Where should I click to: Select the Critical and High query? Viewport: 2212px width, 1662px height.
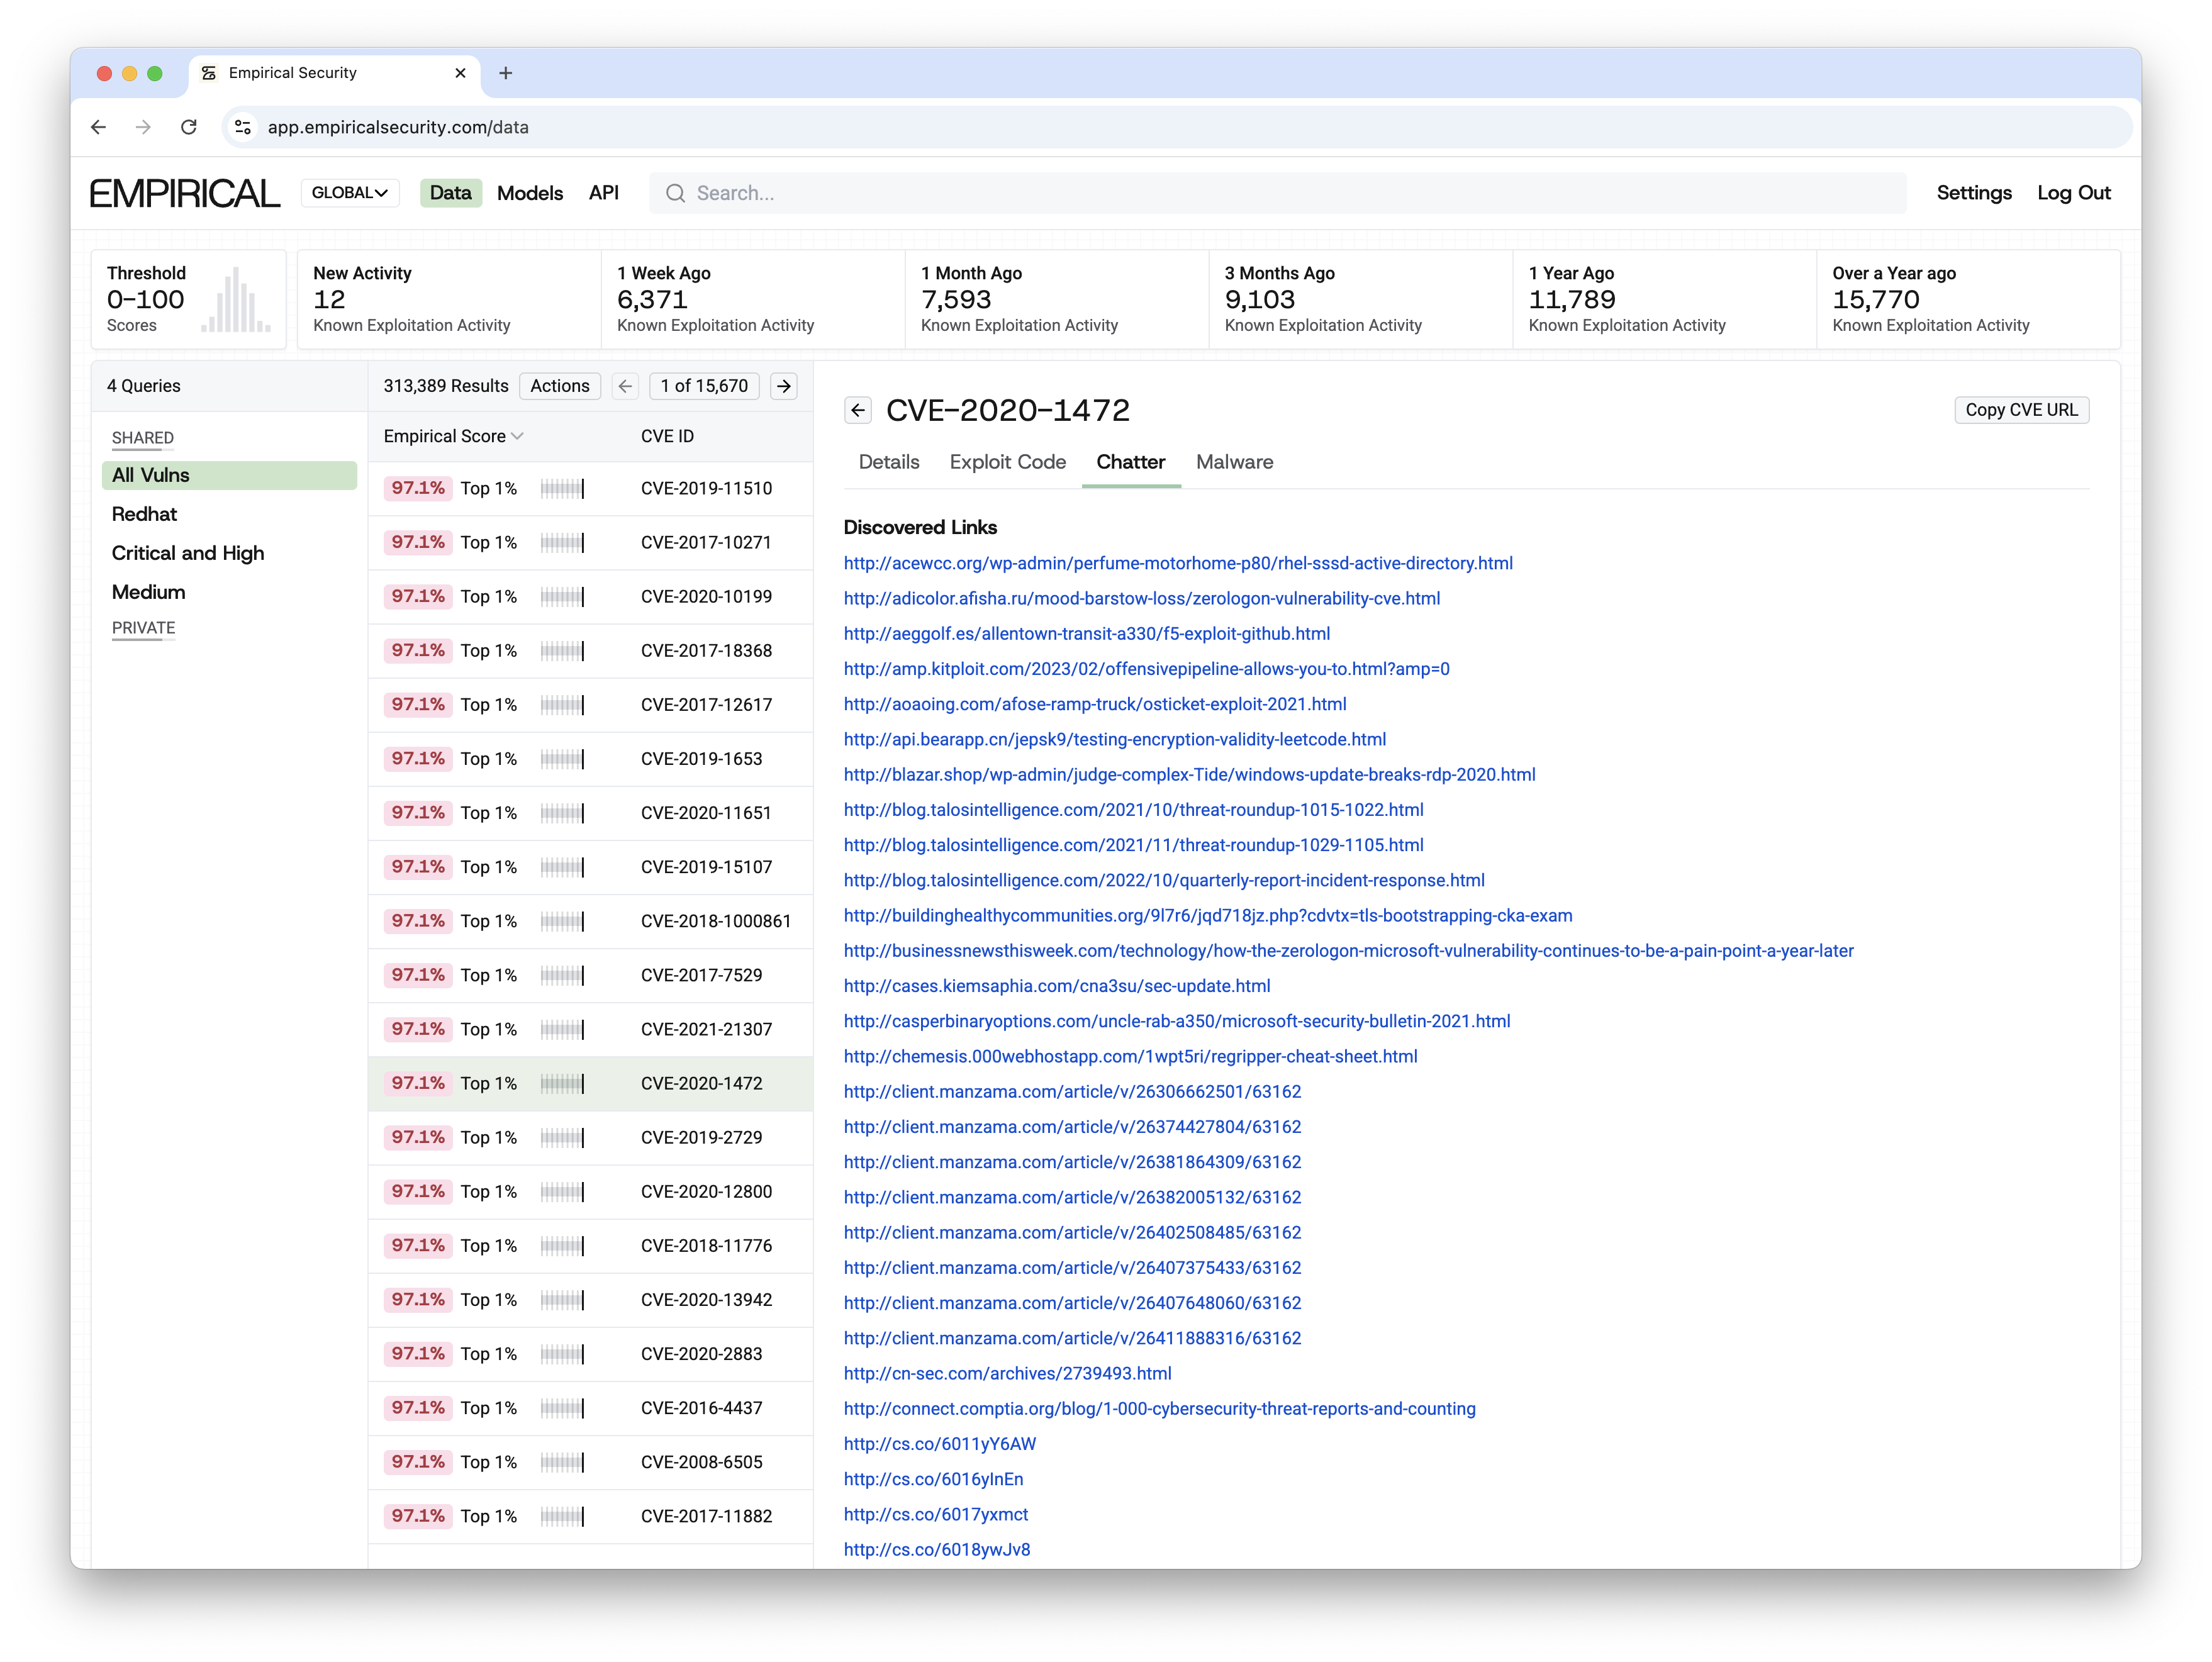tap(188, 553)
